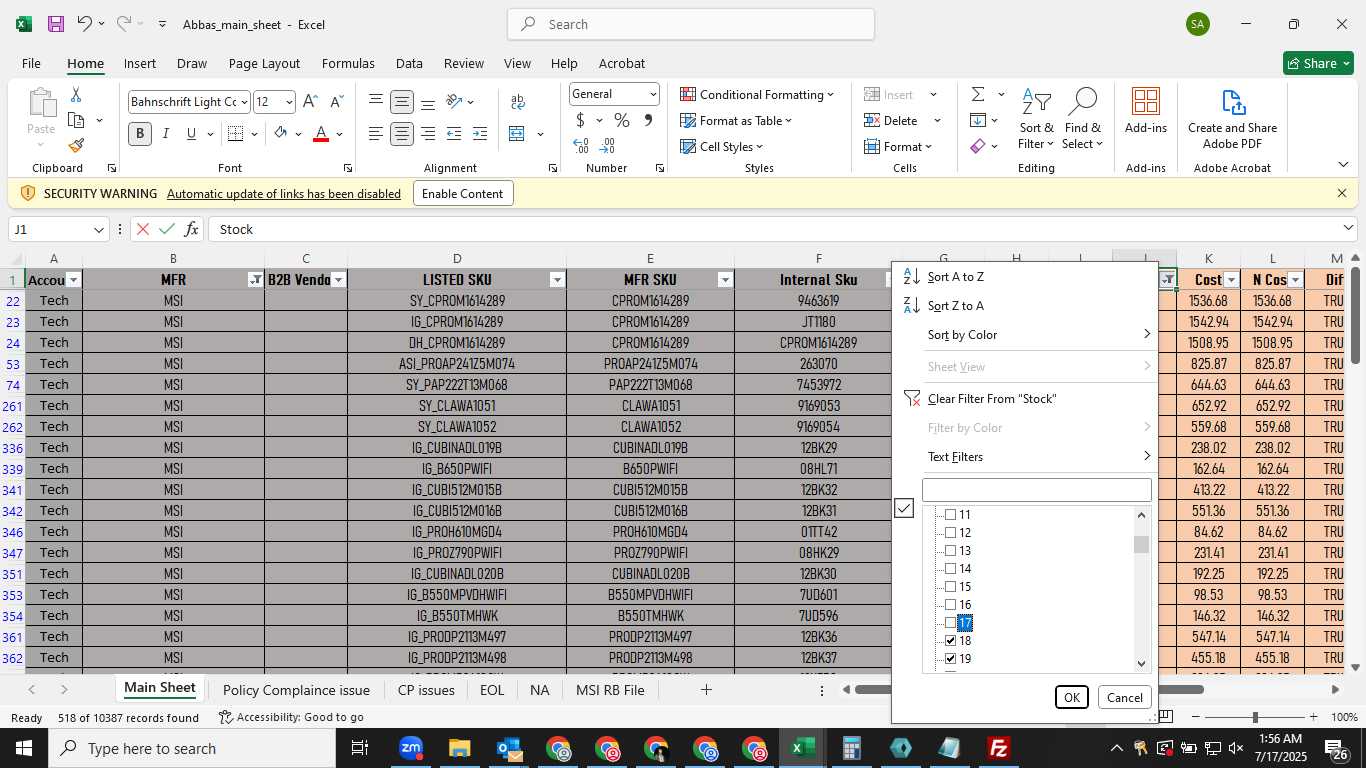The image size is (1366, 768).
Task: Switch to Policy Complaince issue sheet
Action: [296, 690]
